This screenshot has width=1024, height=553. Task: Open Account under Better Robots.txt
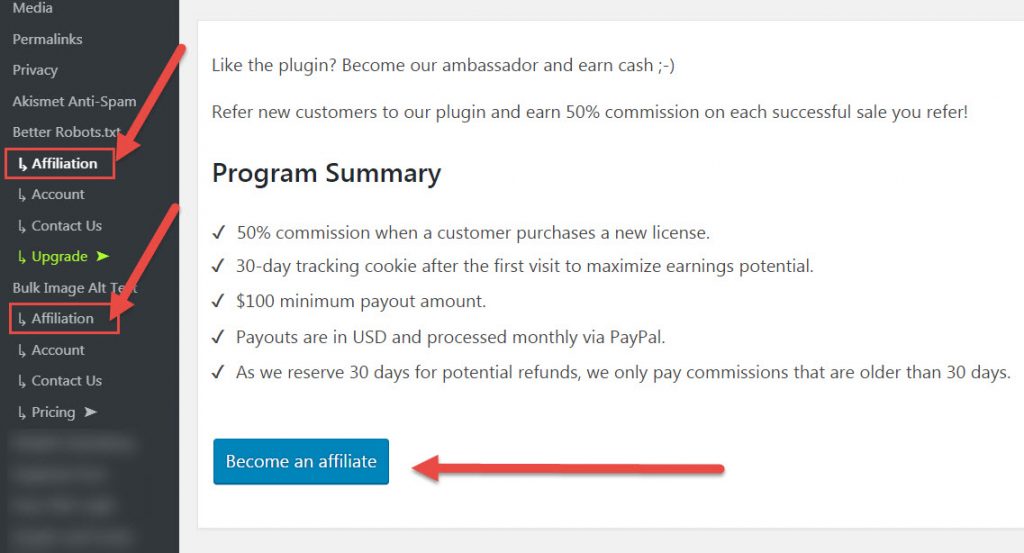[x=52, y=195]
